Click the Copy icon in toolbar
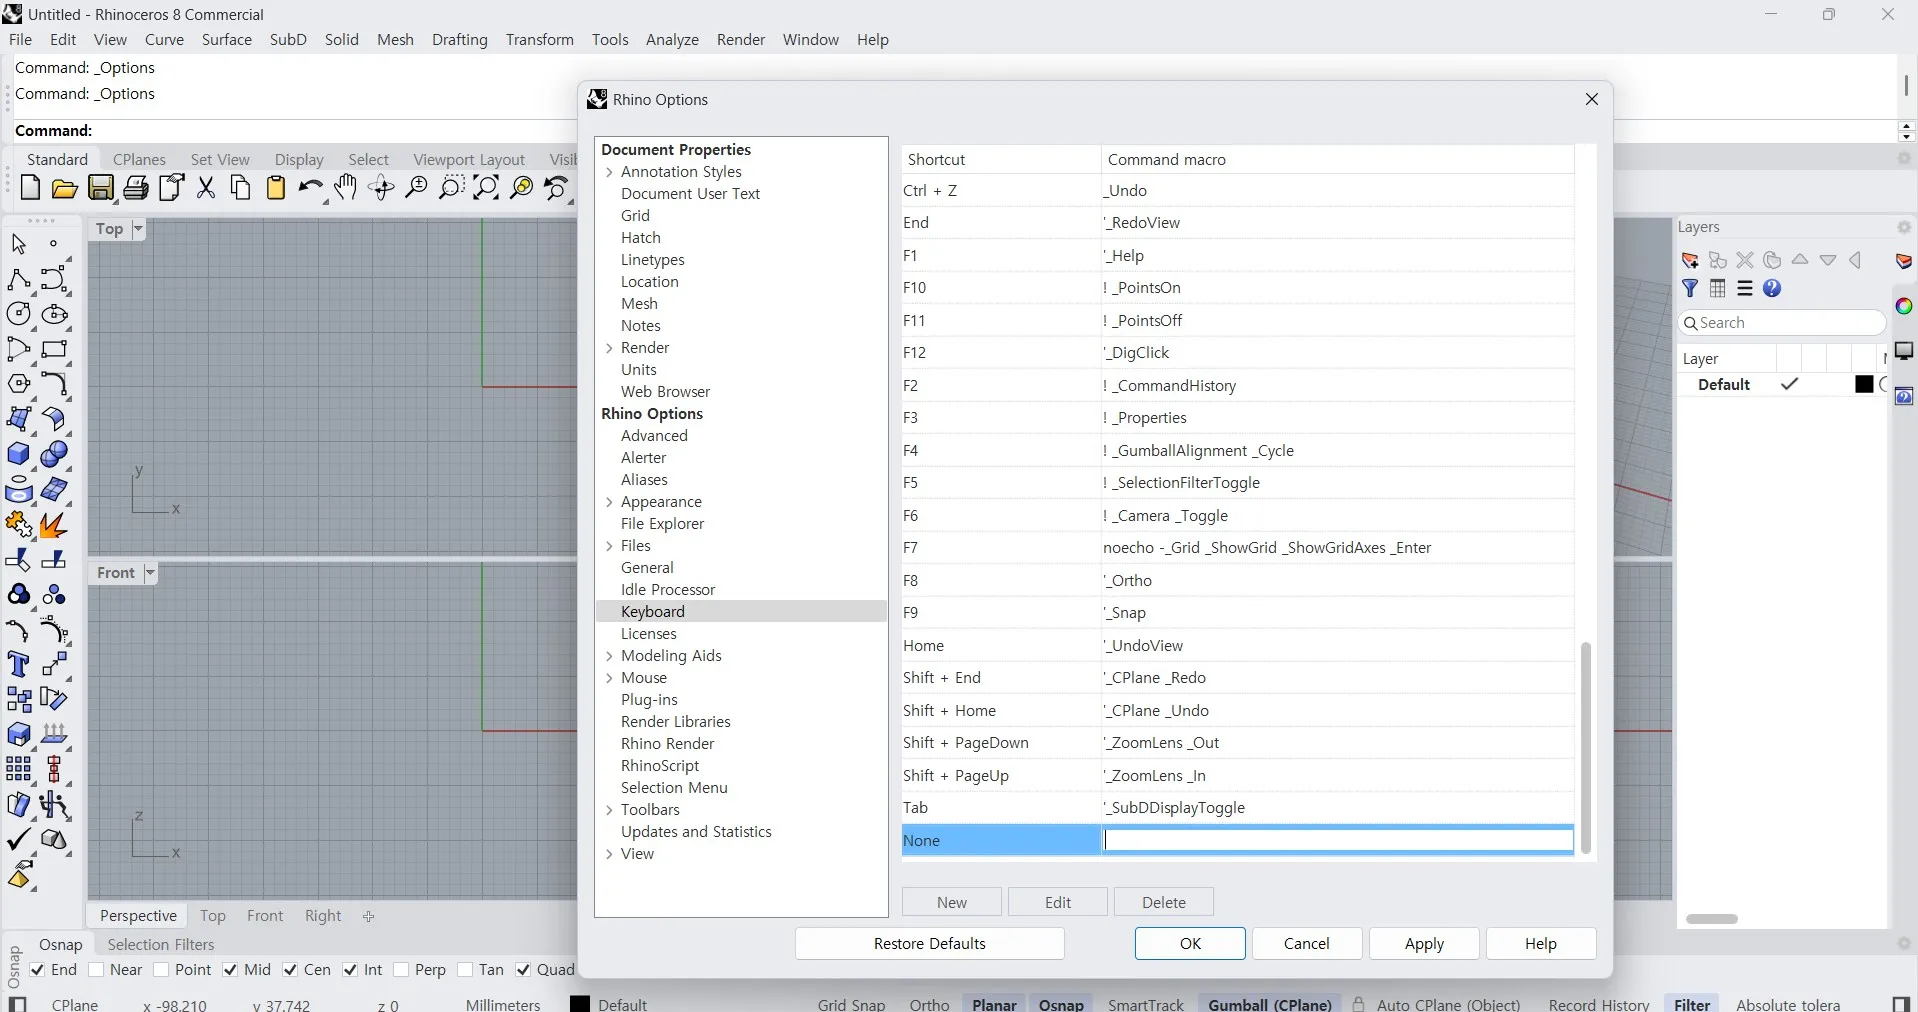1918x1012 pixels. [x=241, y=188]
